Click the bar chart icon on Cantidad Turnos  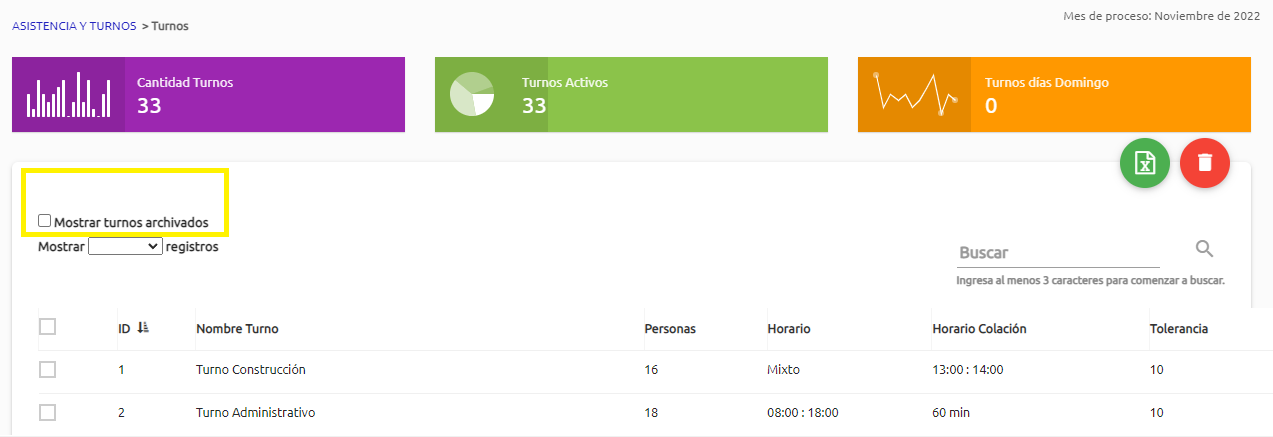68,95
